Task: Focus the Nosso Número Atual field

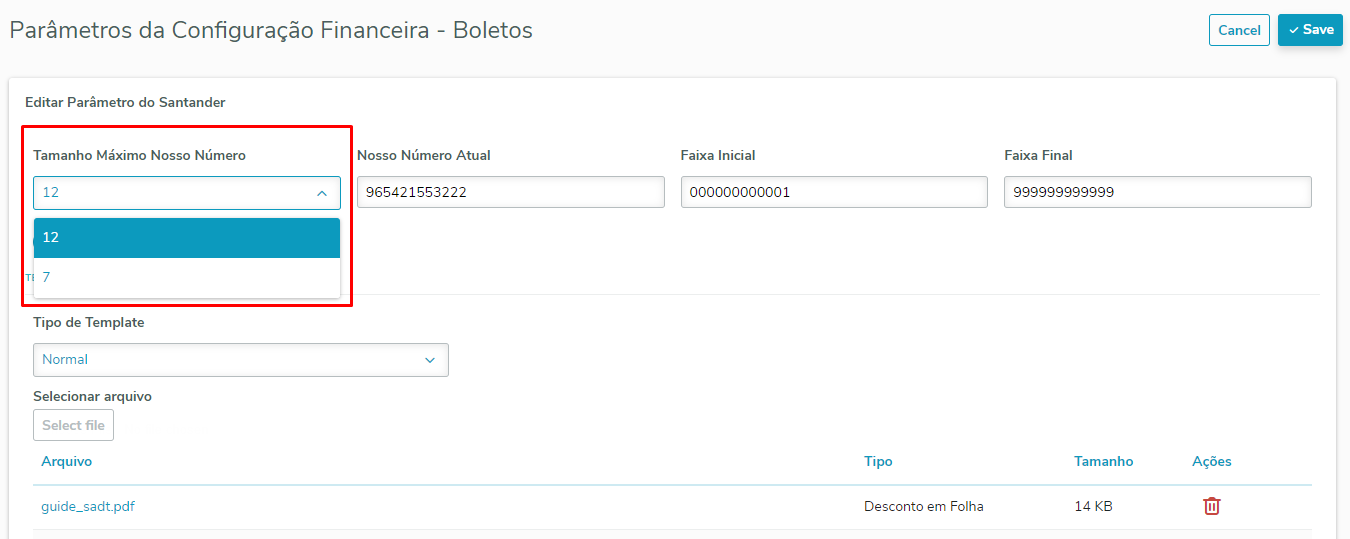Action: tap(510, 192)
